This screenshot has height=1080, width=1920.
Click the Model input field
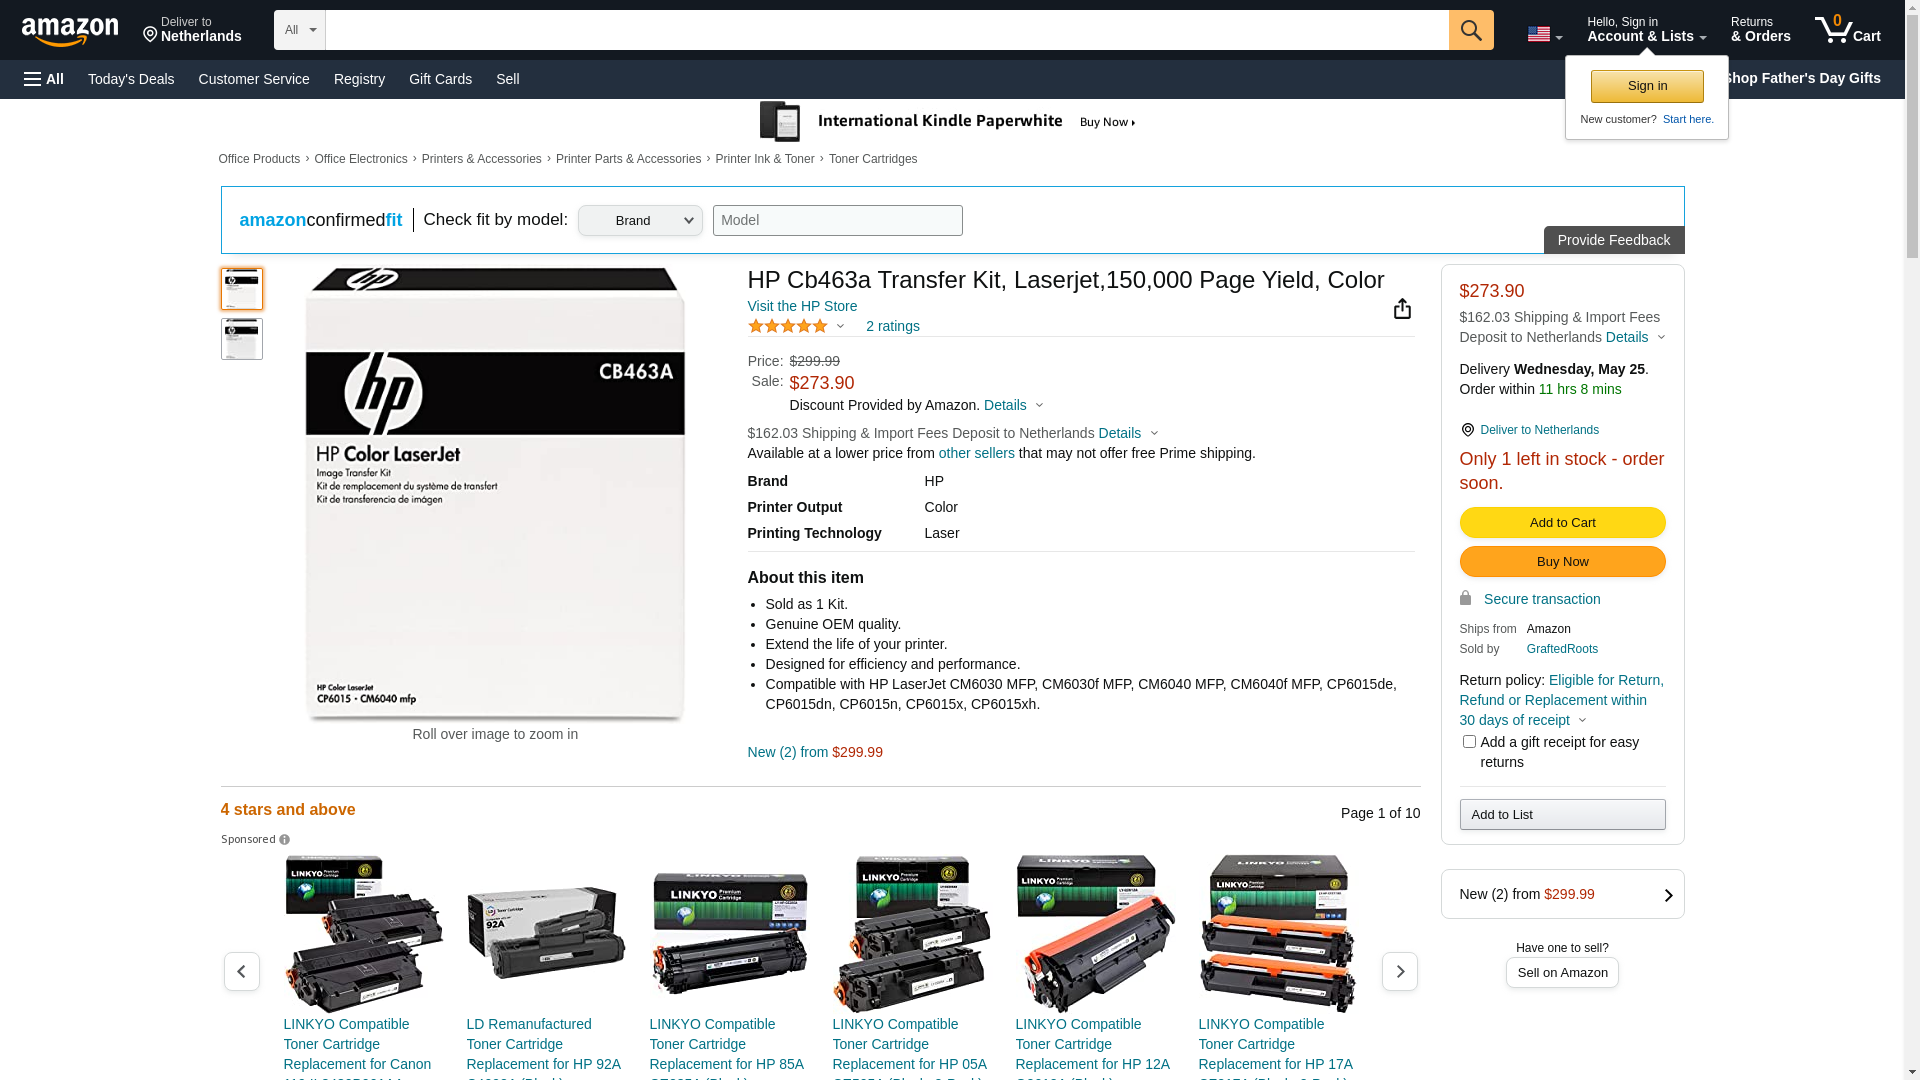tap(837, 221)
